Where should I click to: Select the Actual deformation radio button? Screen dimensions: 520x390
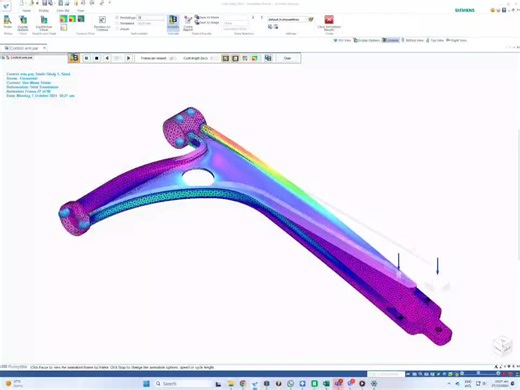click(x=117, y=29)
